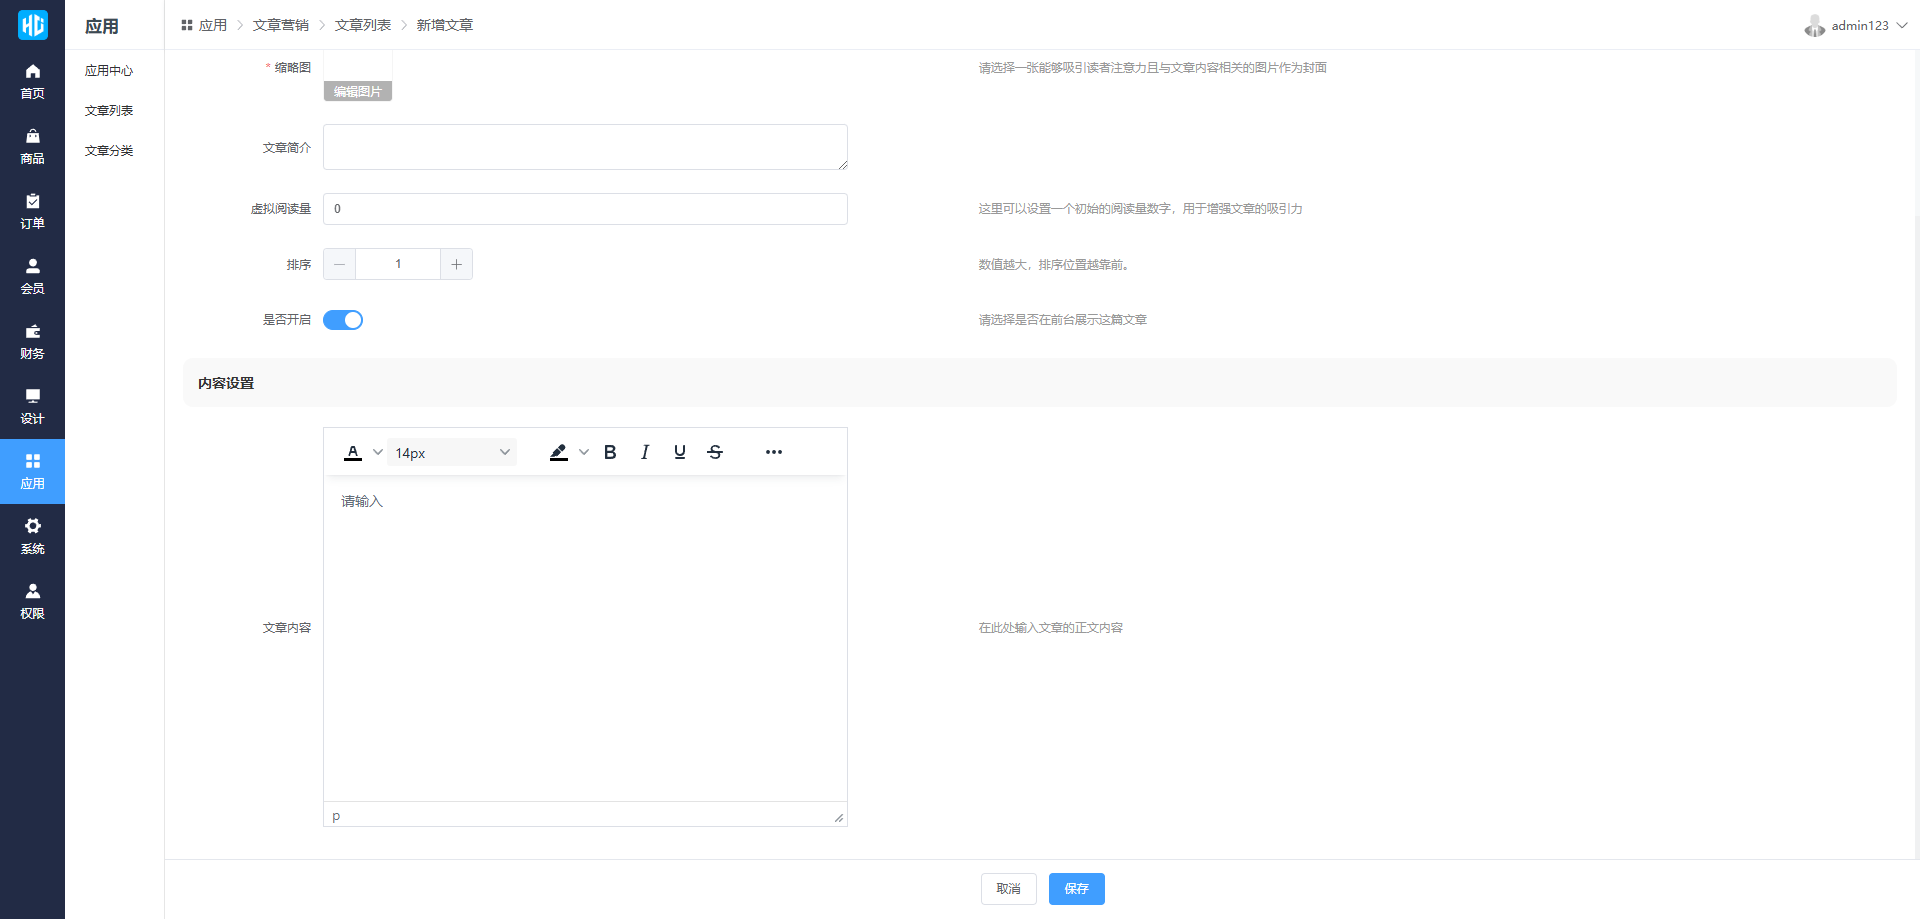
Task: Open 订单 section in the sidebar
Action: coord(32,211)
